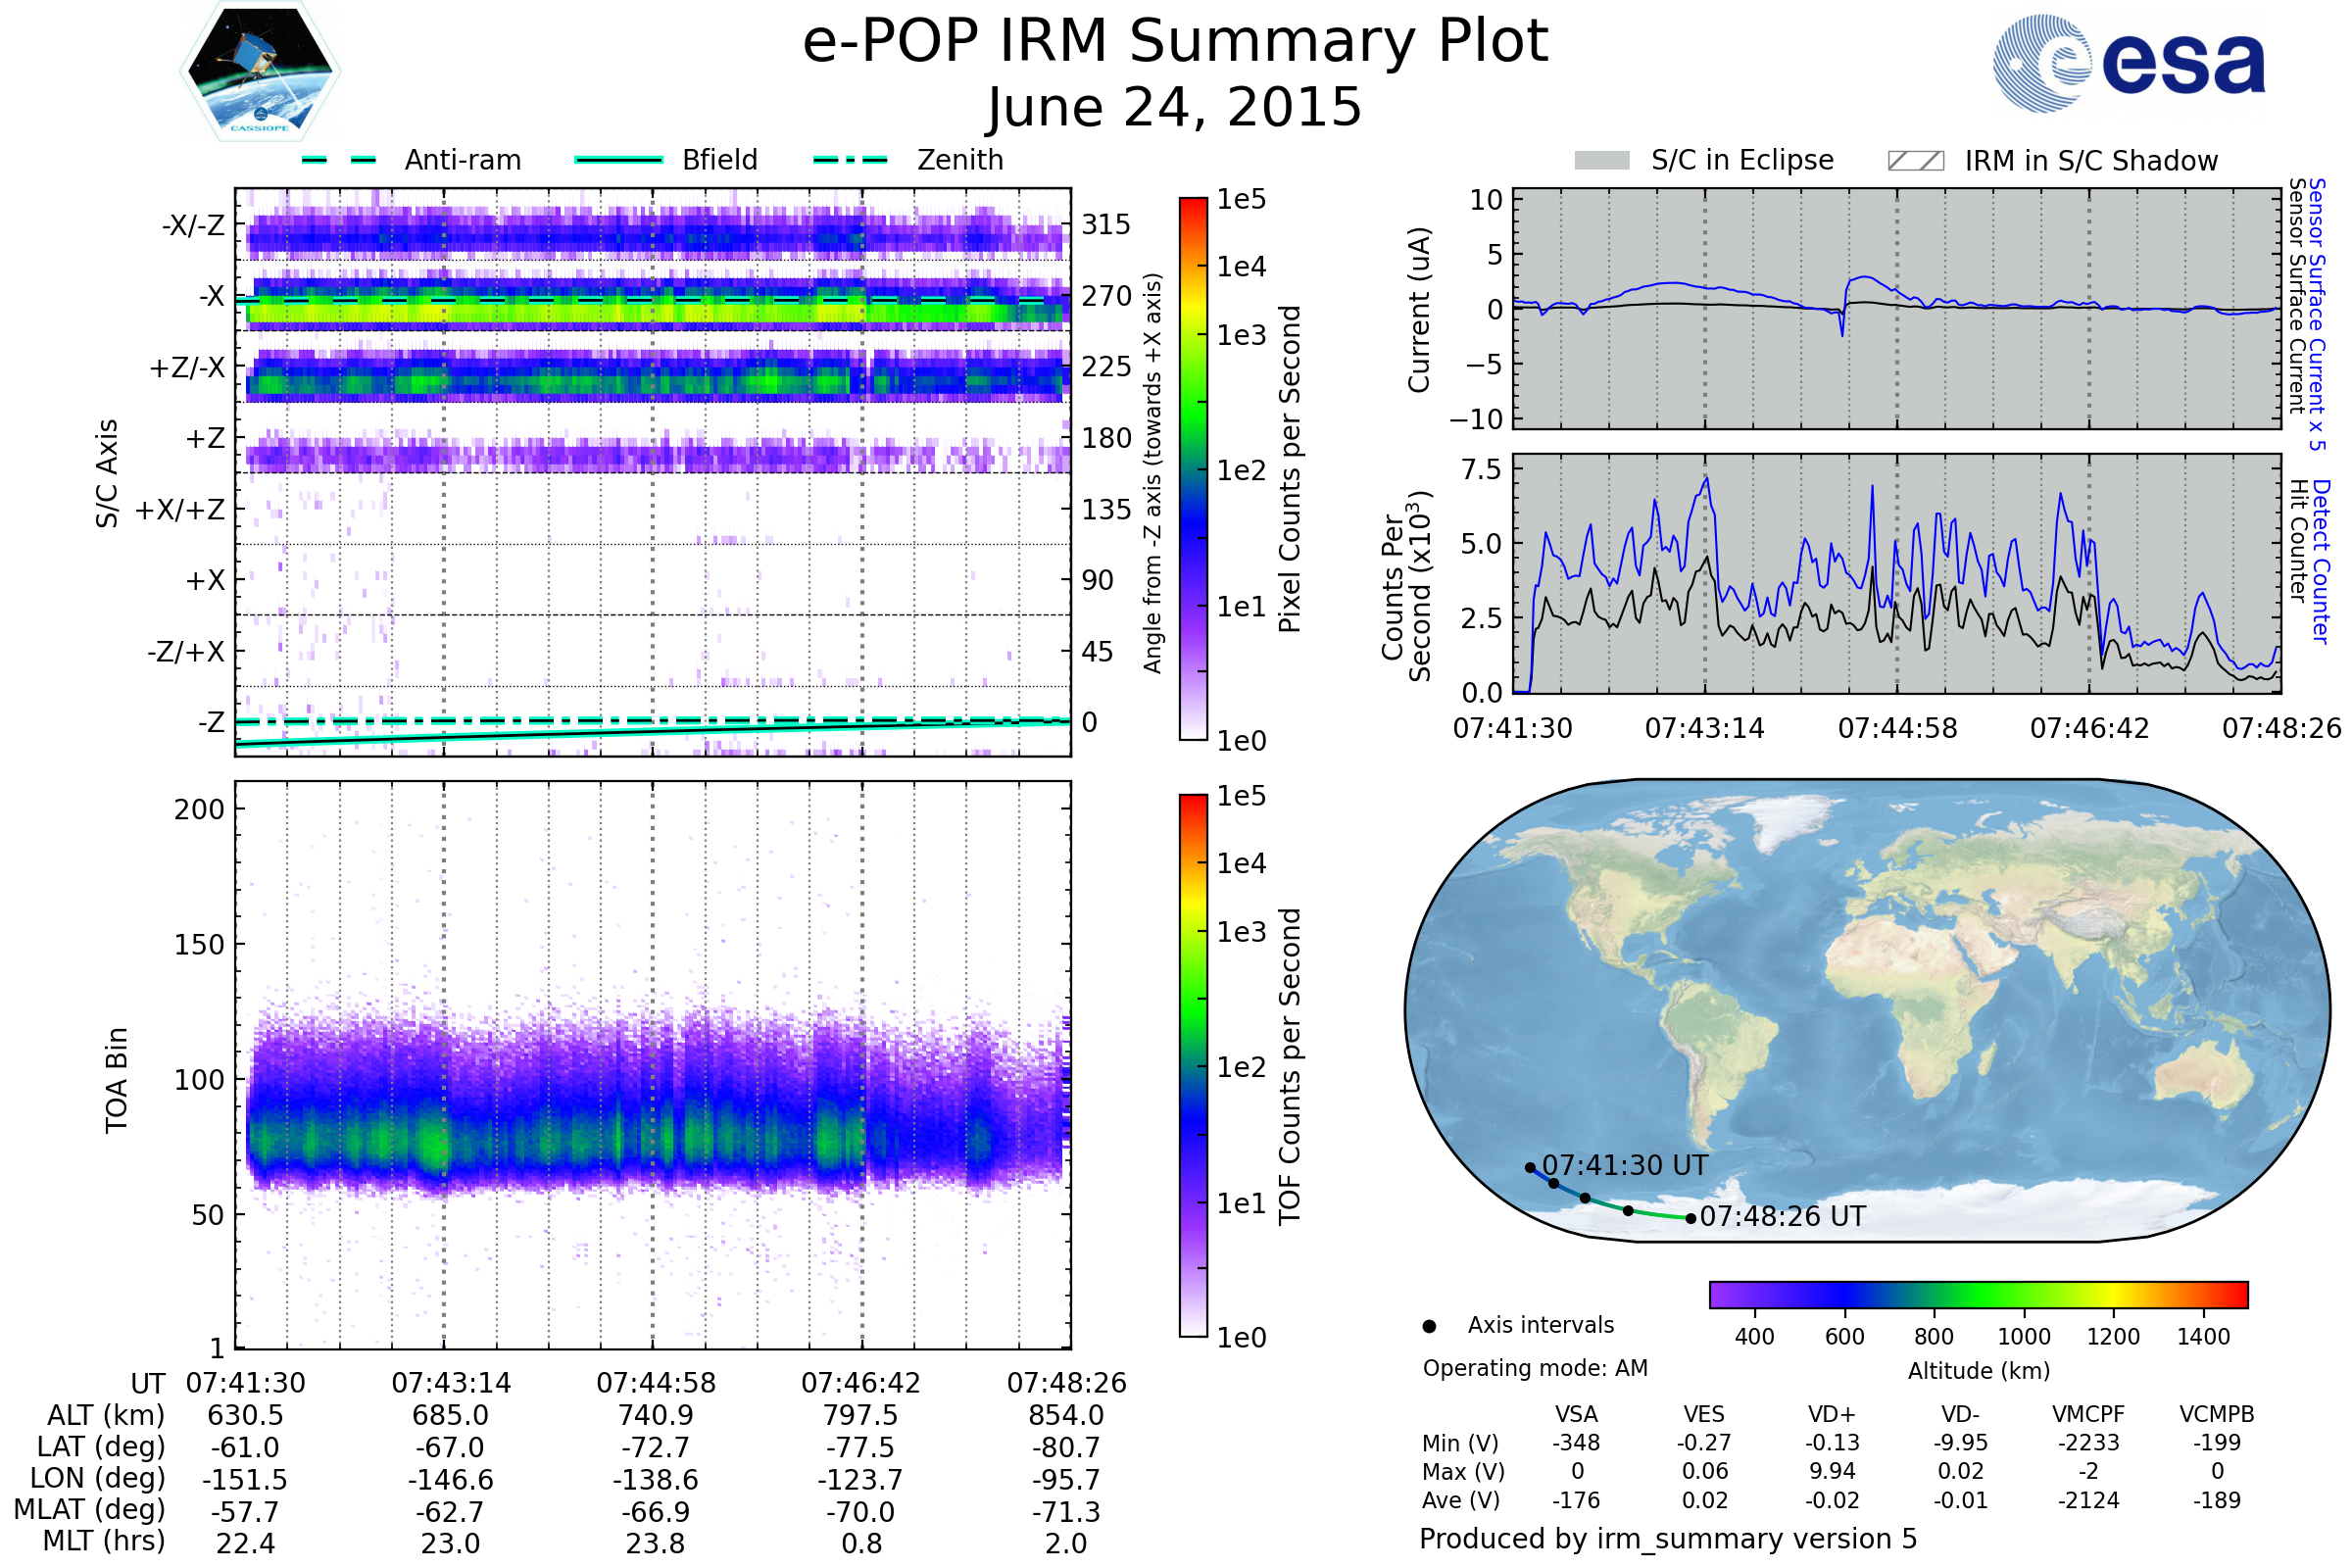This screenshot has height=1568, width=2352.
Task: Click the Bfield solid legend line
Action: coord(618,160)
